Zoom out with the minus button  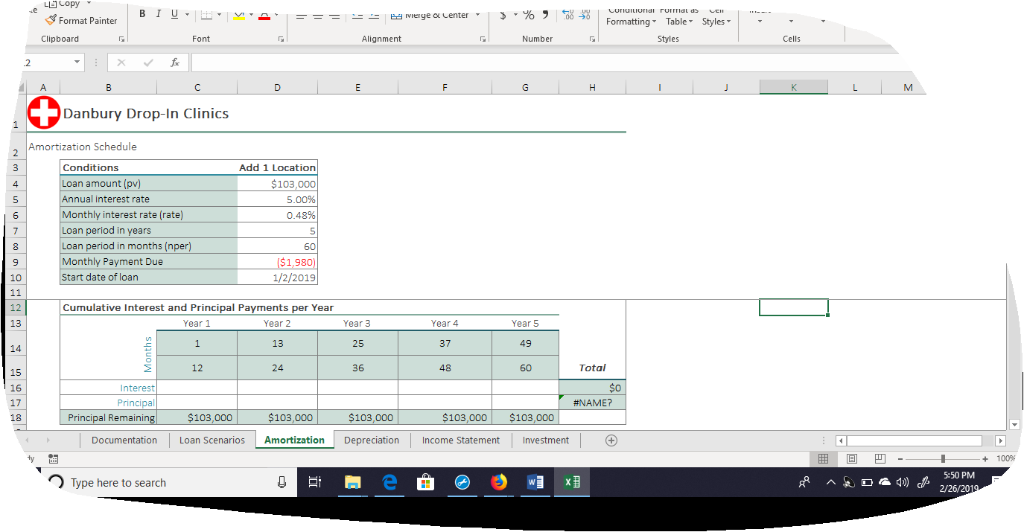[900, 459]
